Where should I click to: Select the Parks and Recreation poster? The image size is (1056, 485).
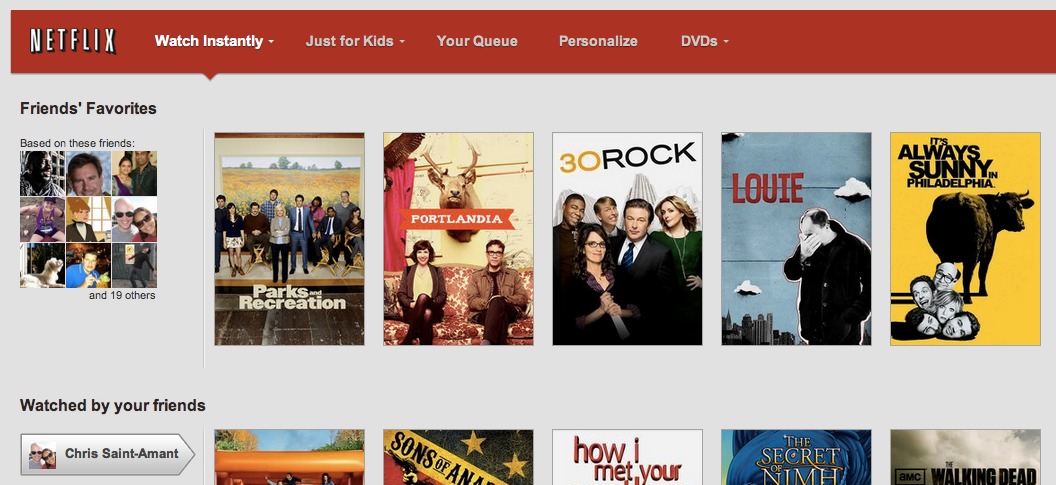click(x=290, y=239)
